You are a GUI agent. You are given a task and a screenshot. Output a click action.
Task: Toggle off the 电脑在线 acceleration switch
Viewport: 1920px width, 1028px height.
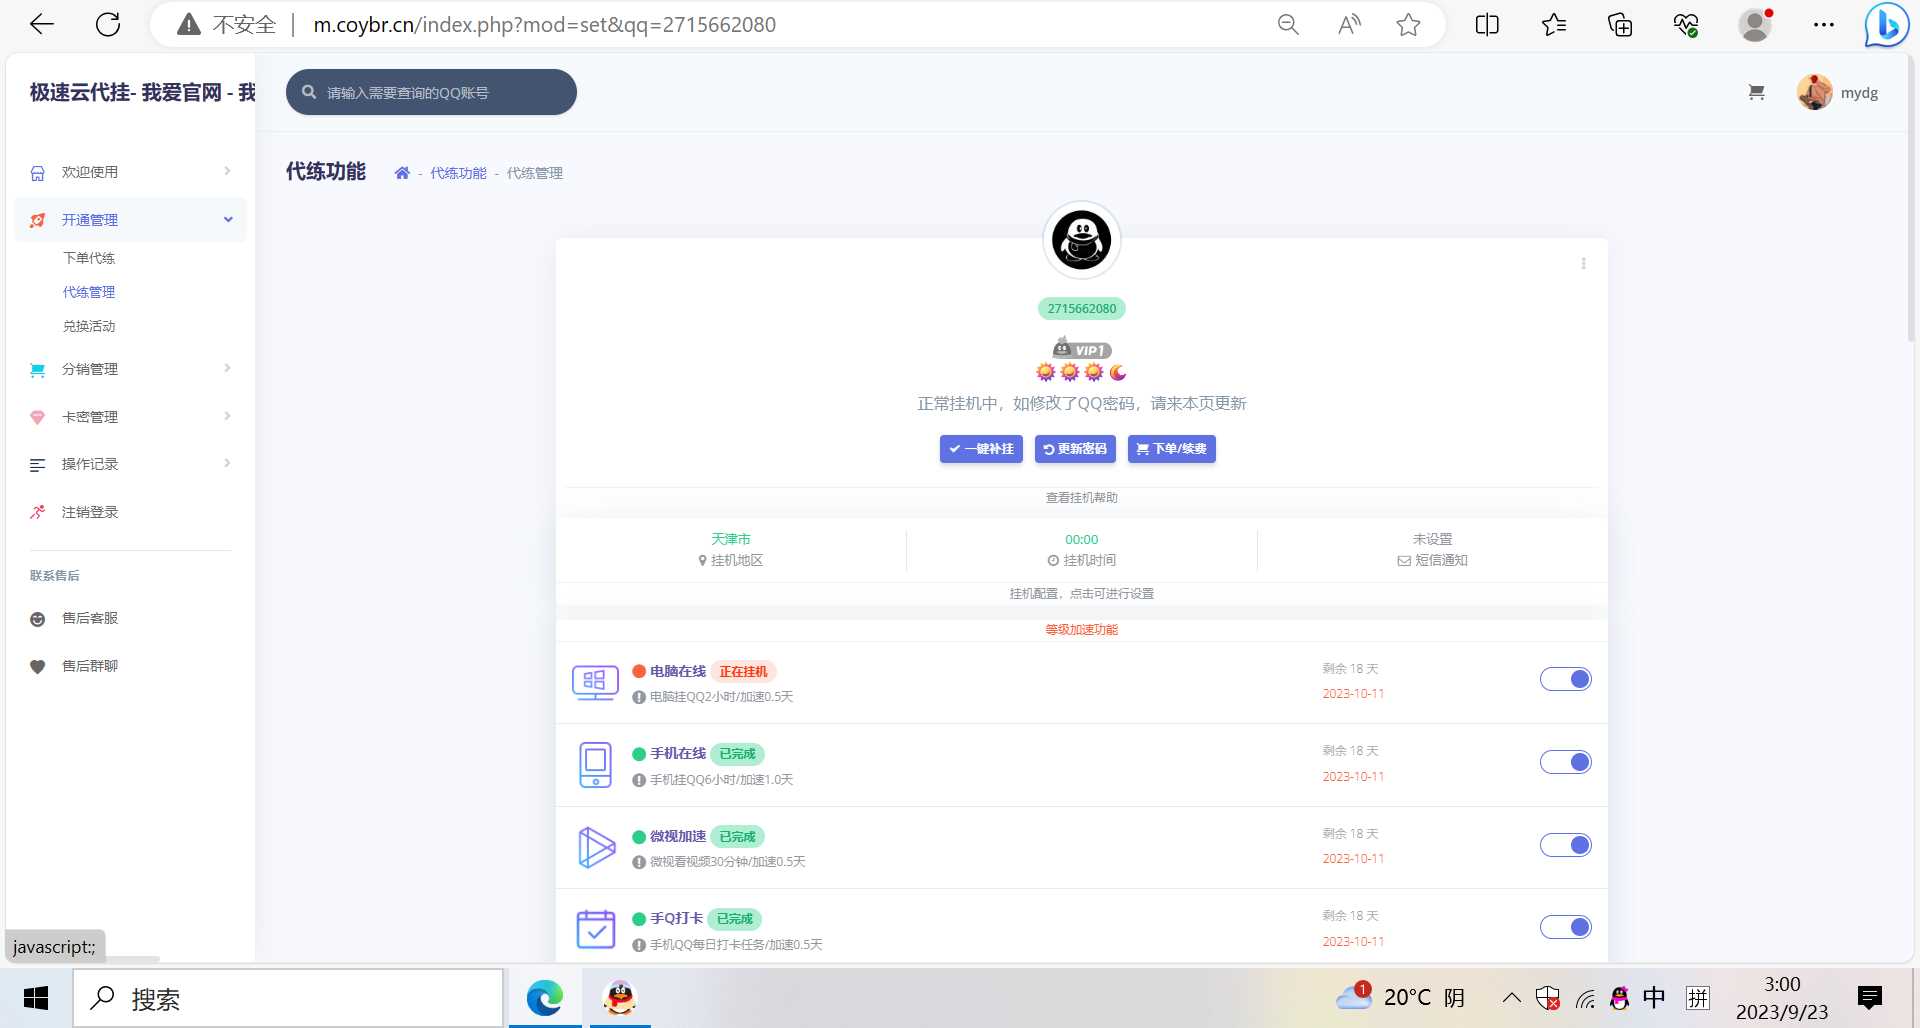1566,678
